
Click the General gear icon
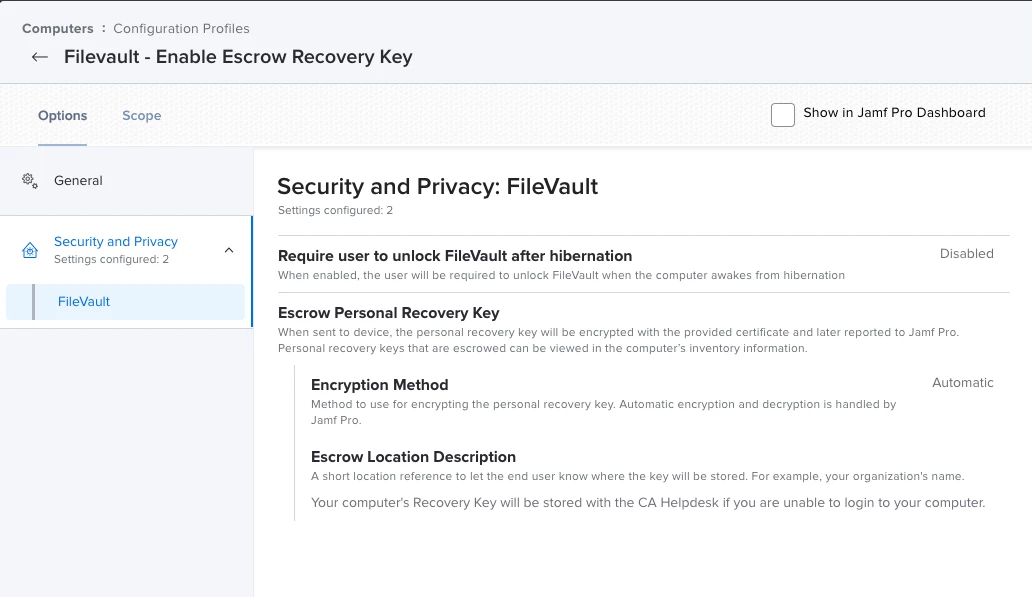pos(30,180)
